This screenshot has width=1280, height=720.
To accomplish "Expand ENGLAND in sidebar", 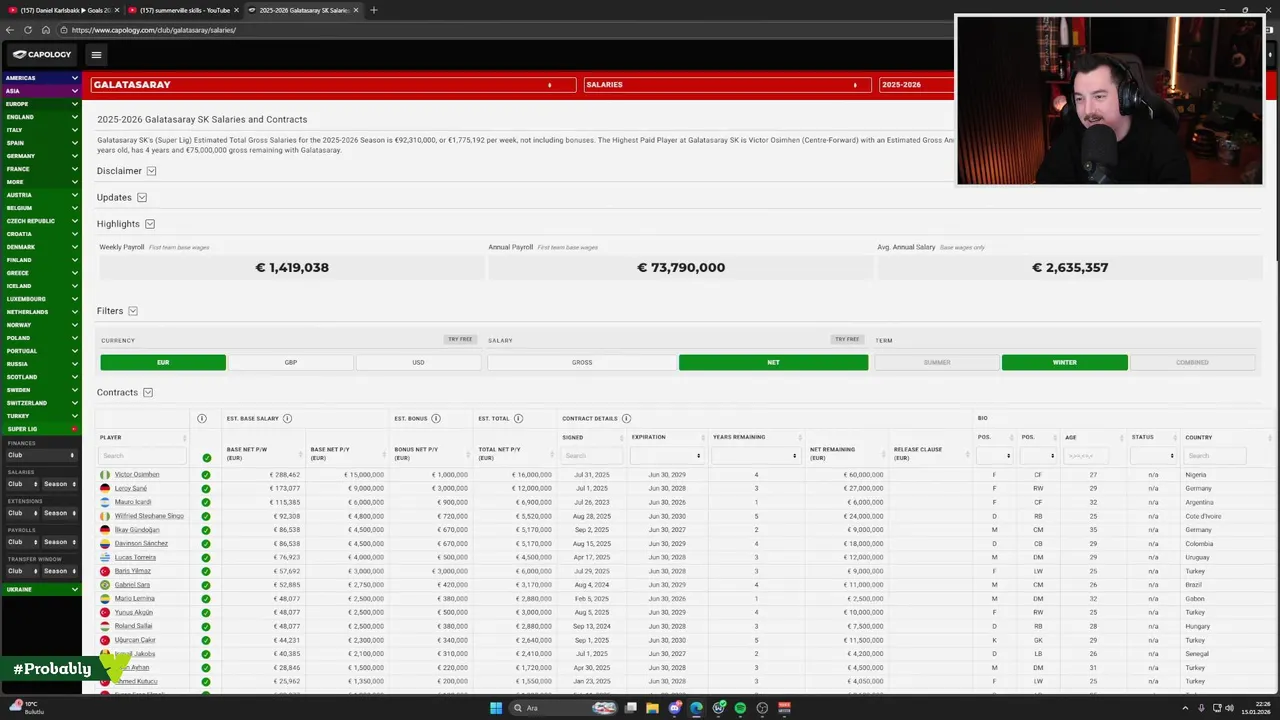I will pyautogui.click(x=41, y=117).
